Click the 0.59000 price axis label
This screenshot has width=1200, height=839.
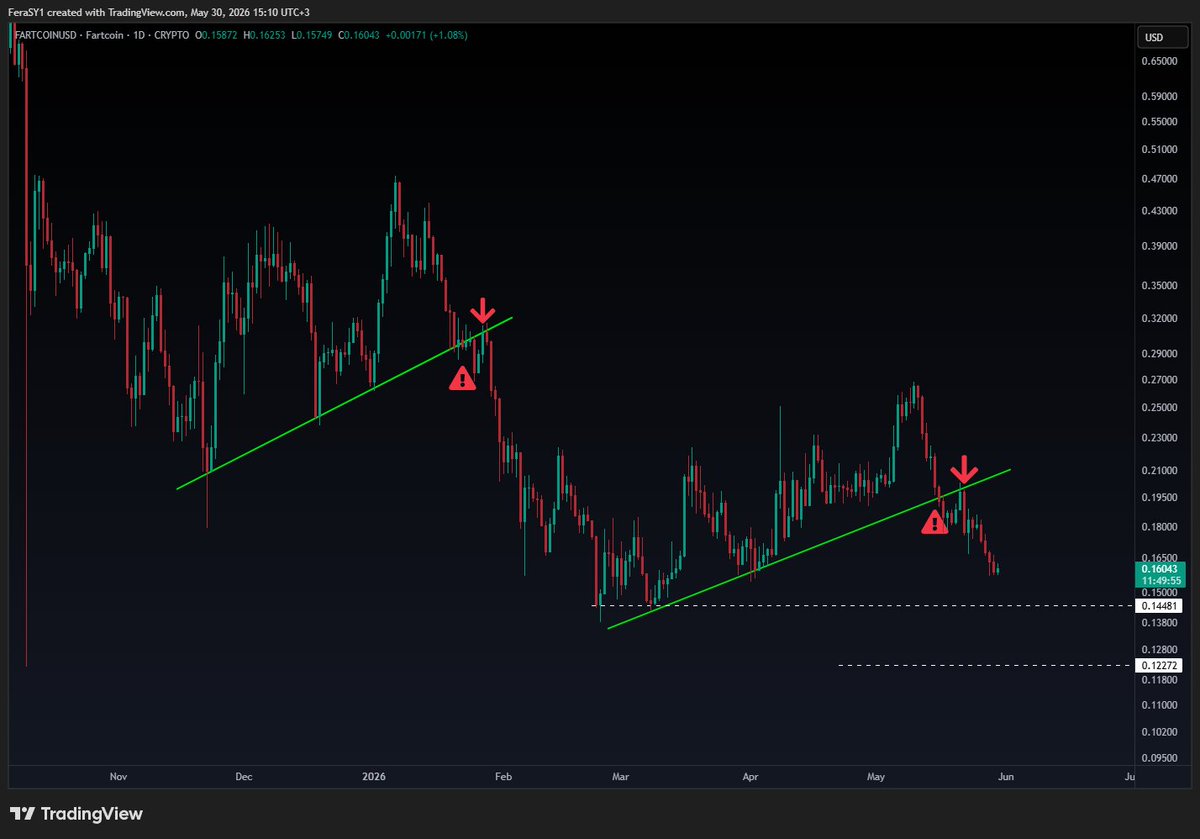pyautogui.click(x=1160, y=97)
